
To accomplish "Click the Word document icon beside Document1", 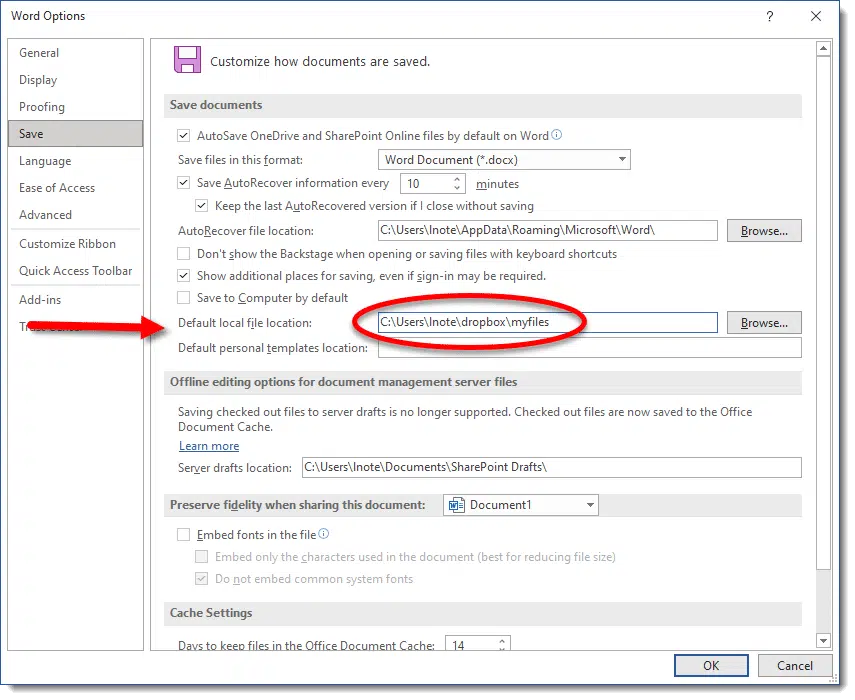I will (456, 505).
